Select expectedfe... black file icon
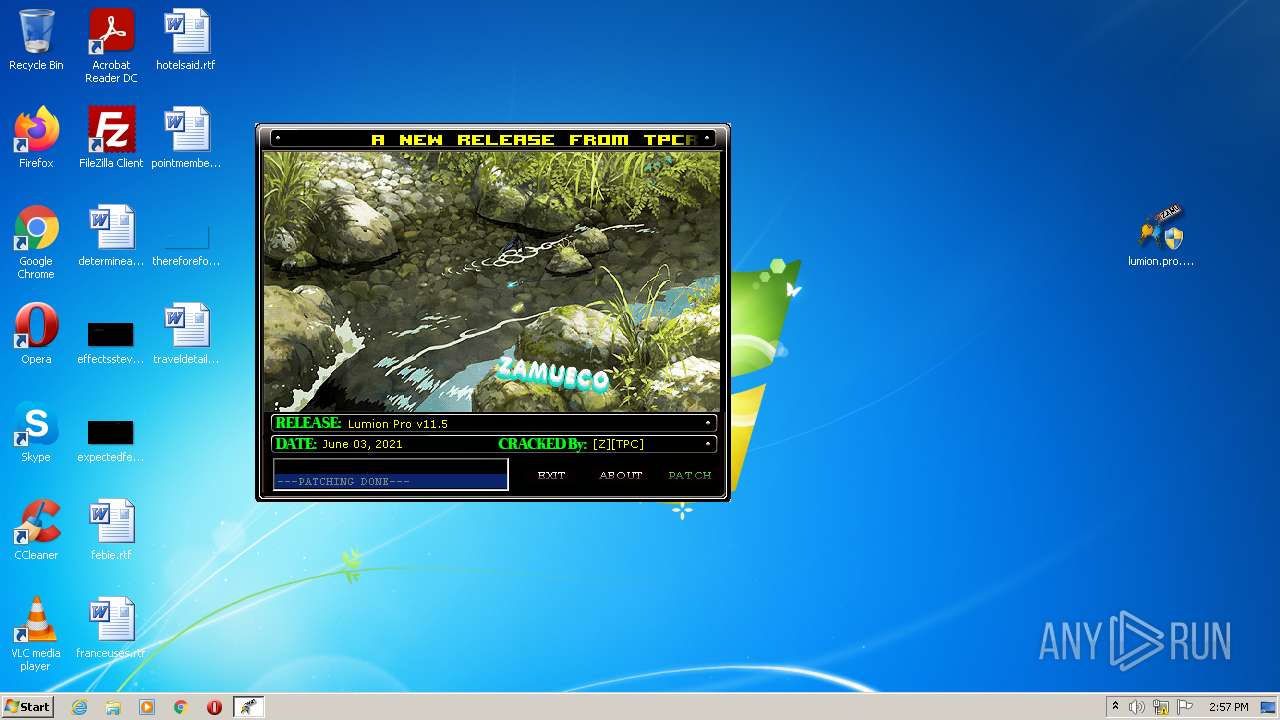Image resolution: width=1280 pixels, height=720 pixels. (111, 441)
